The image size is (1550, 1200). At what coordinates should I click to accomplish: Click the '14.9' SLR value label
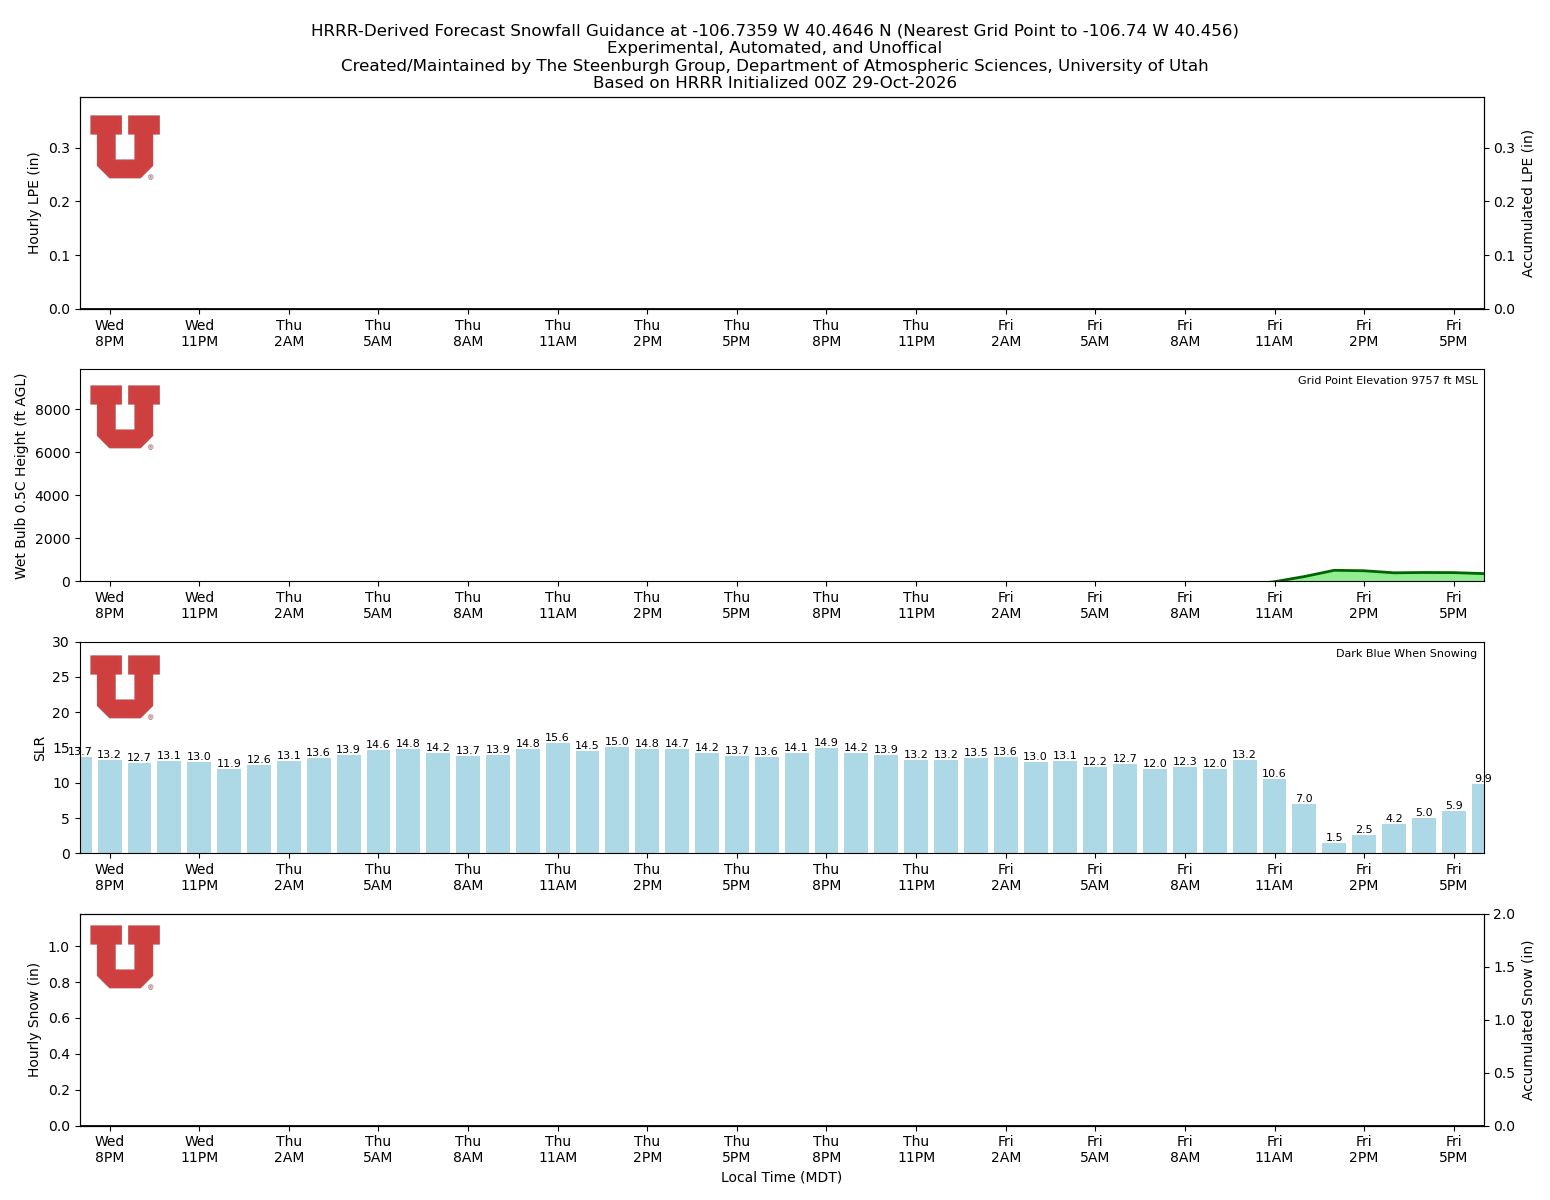point(826,743)
